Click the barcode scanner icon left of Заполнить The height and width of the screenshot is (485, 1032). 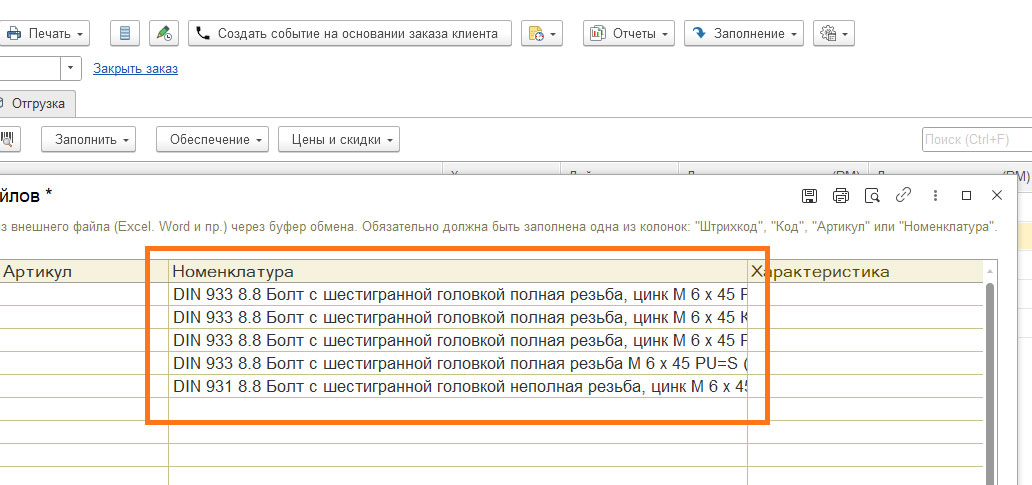pyautogui.click(x=9, y=139)
